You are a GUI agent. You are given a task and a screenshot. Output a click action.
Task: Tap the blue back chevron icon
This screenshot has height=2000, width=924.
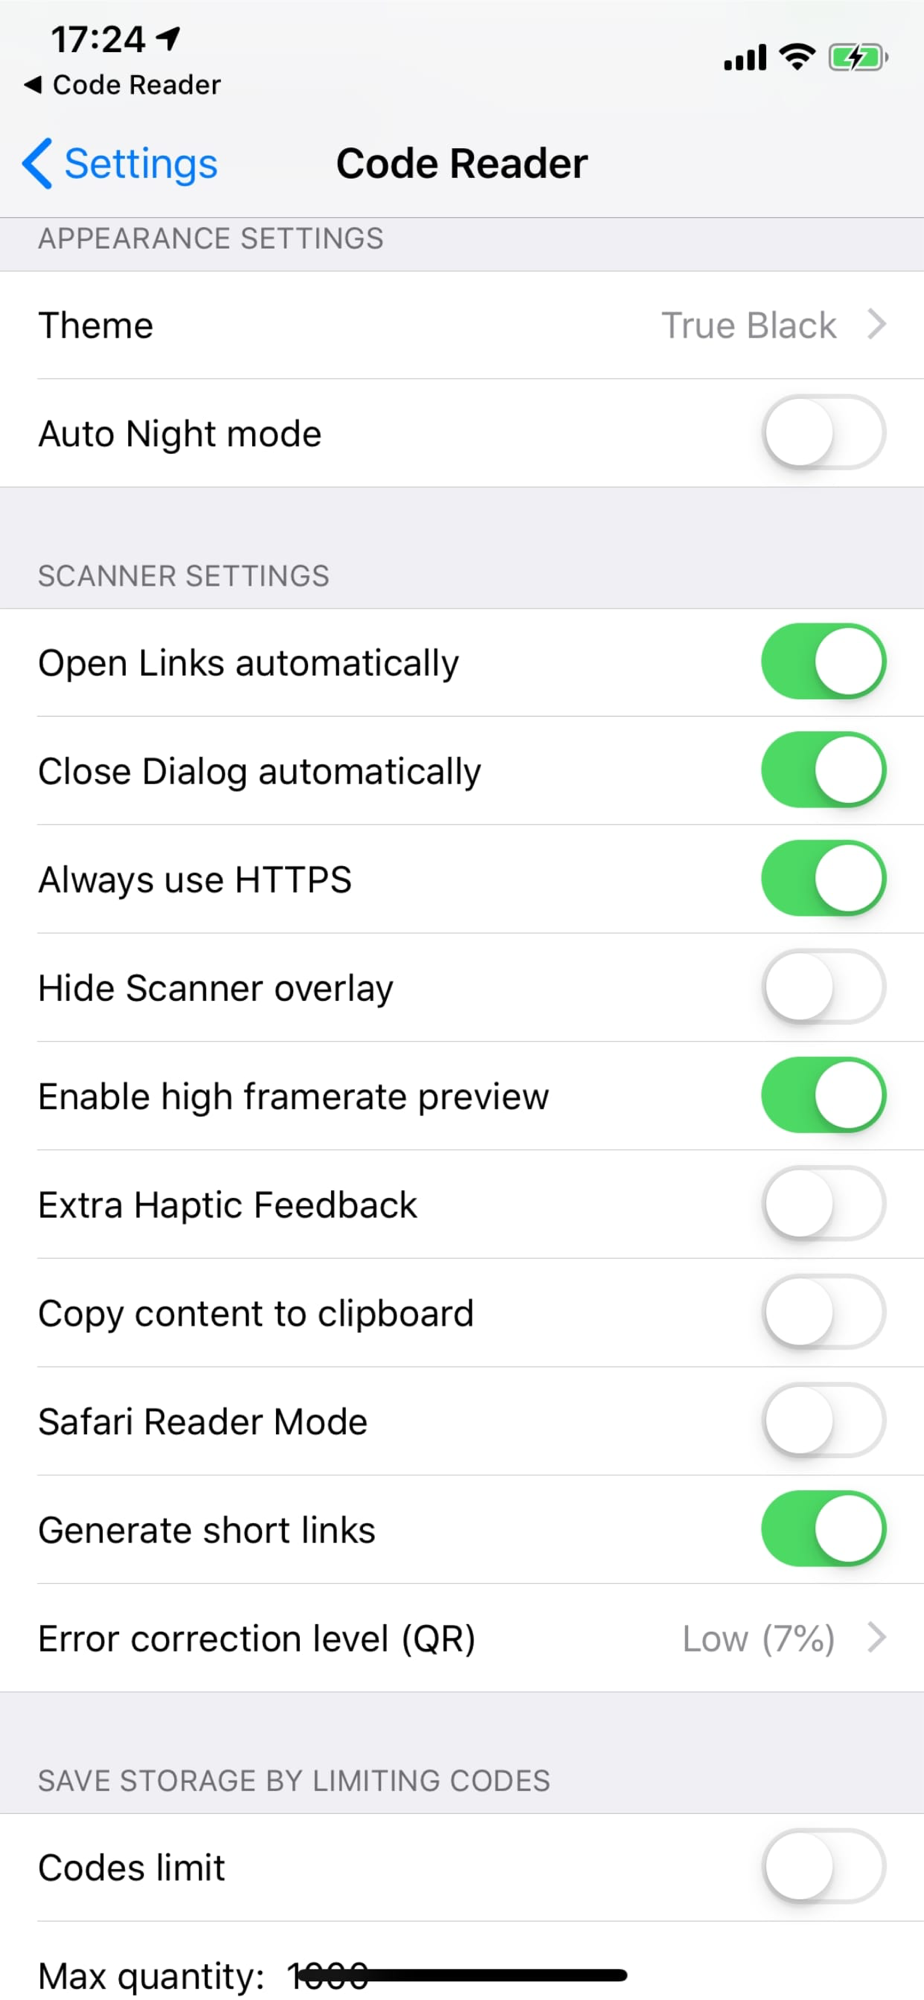(x=37, y=164)
